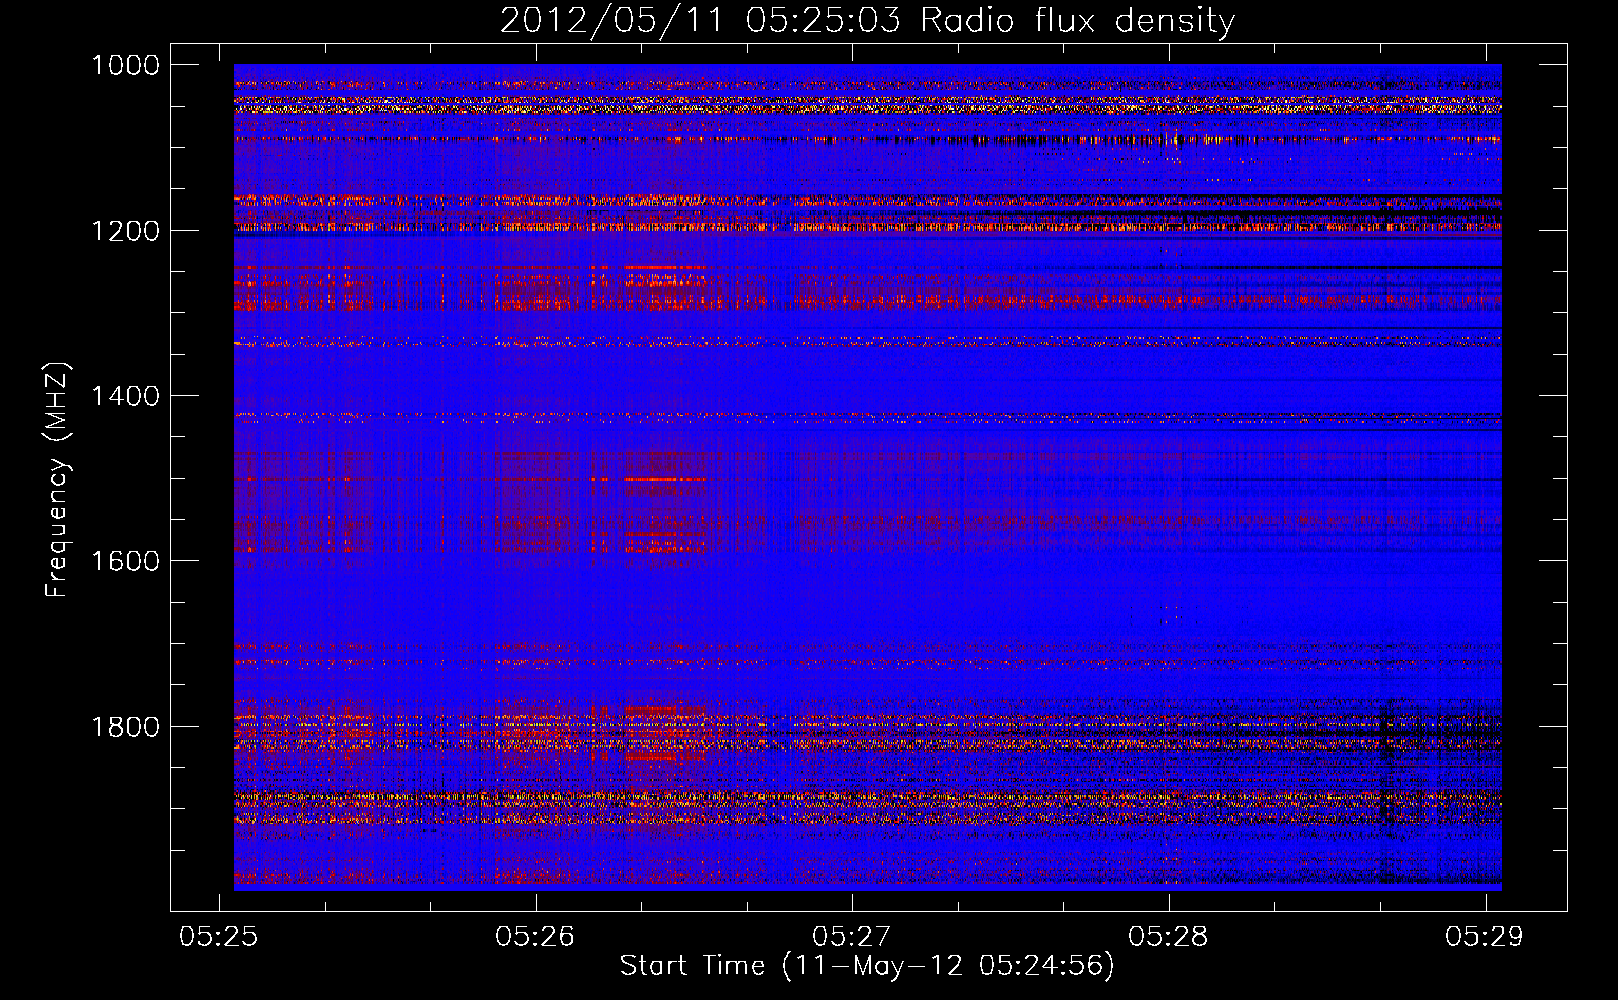Click the "Start Time (11-May-12 05:24:56)" label
Viewport: 1618px width, 1000px height.
point(867,966)
